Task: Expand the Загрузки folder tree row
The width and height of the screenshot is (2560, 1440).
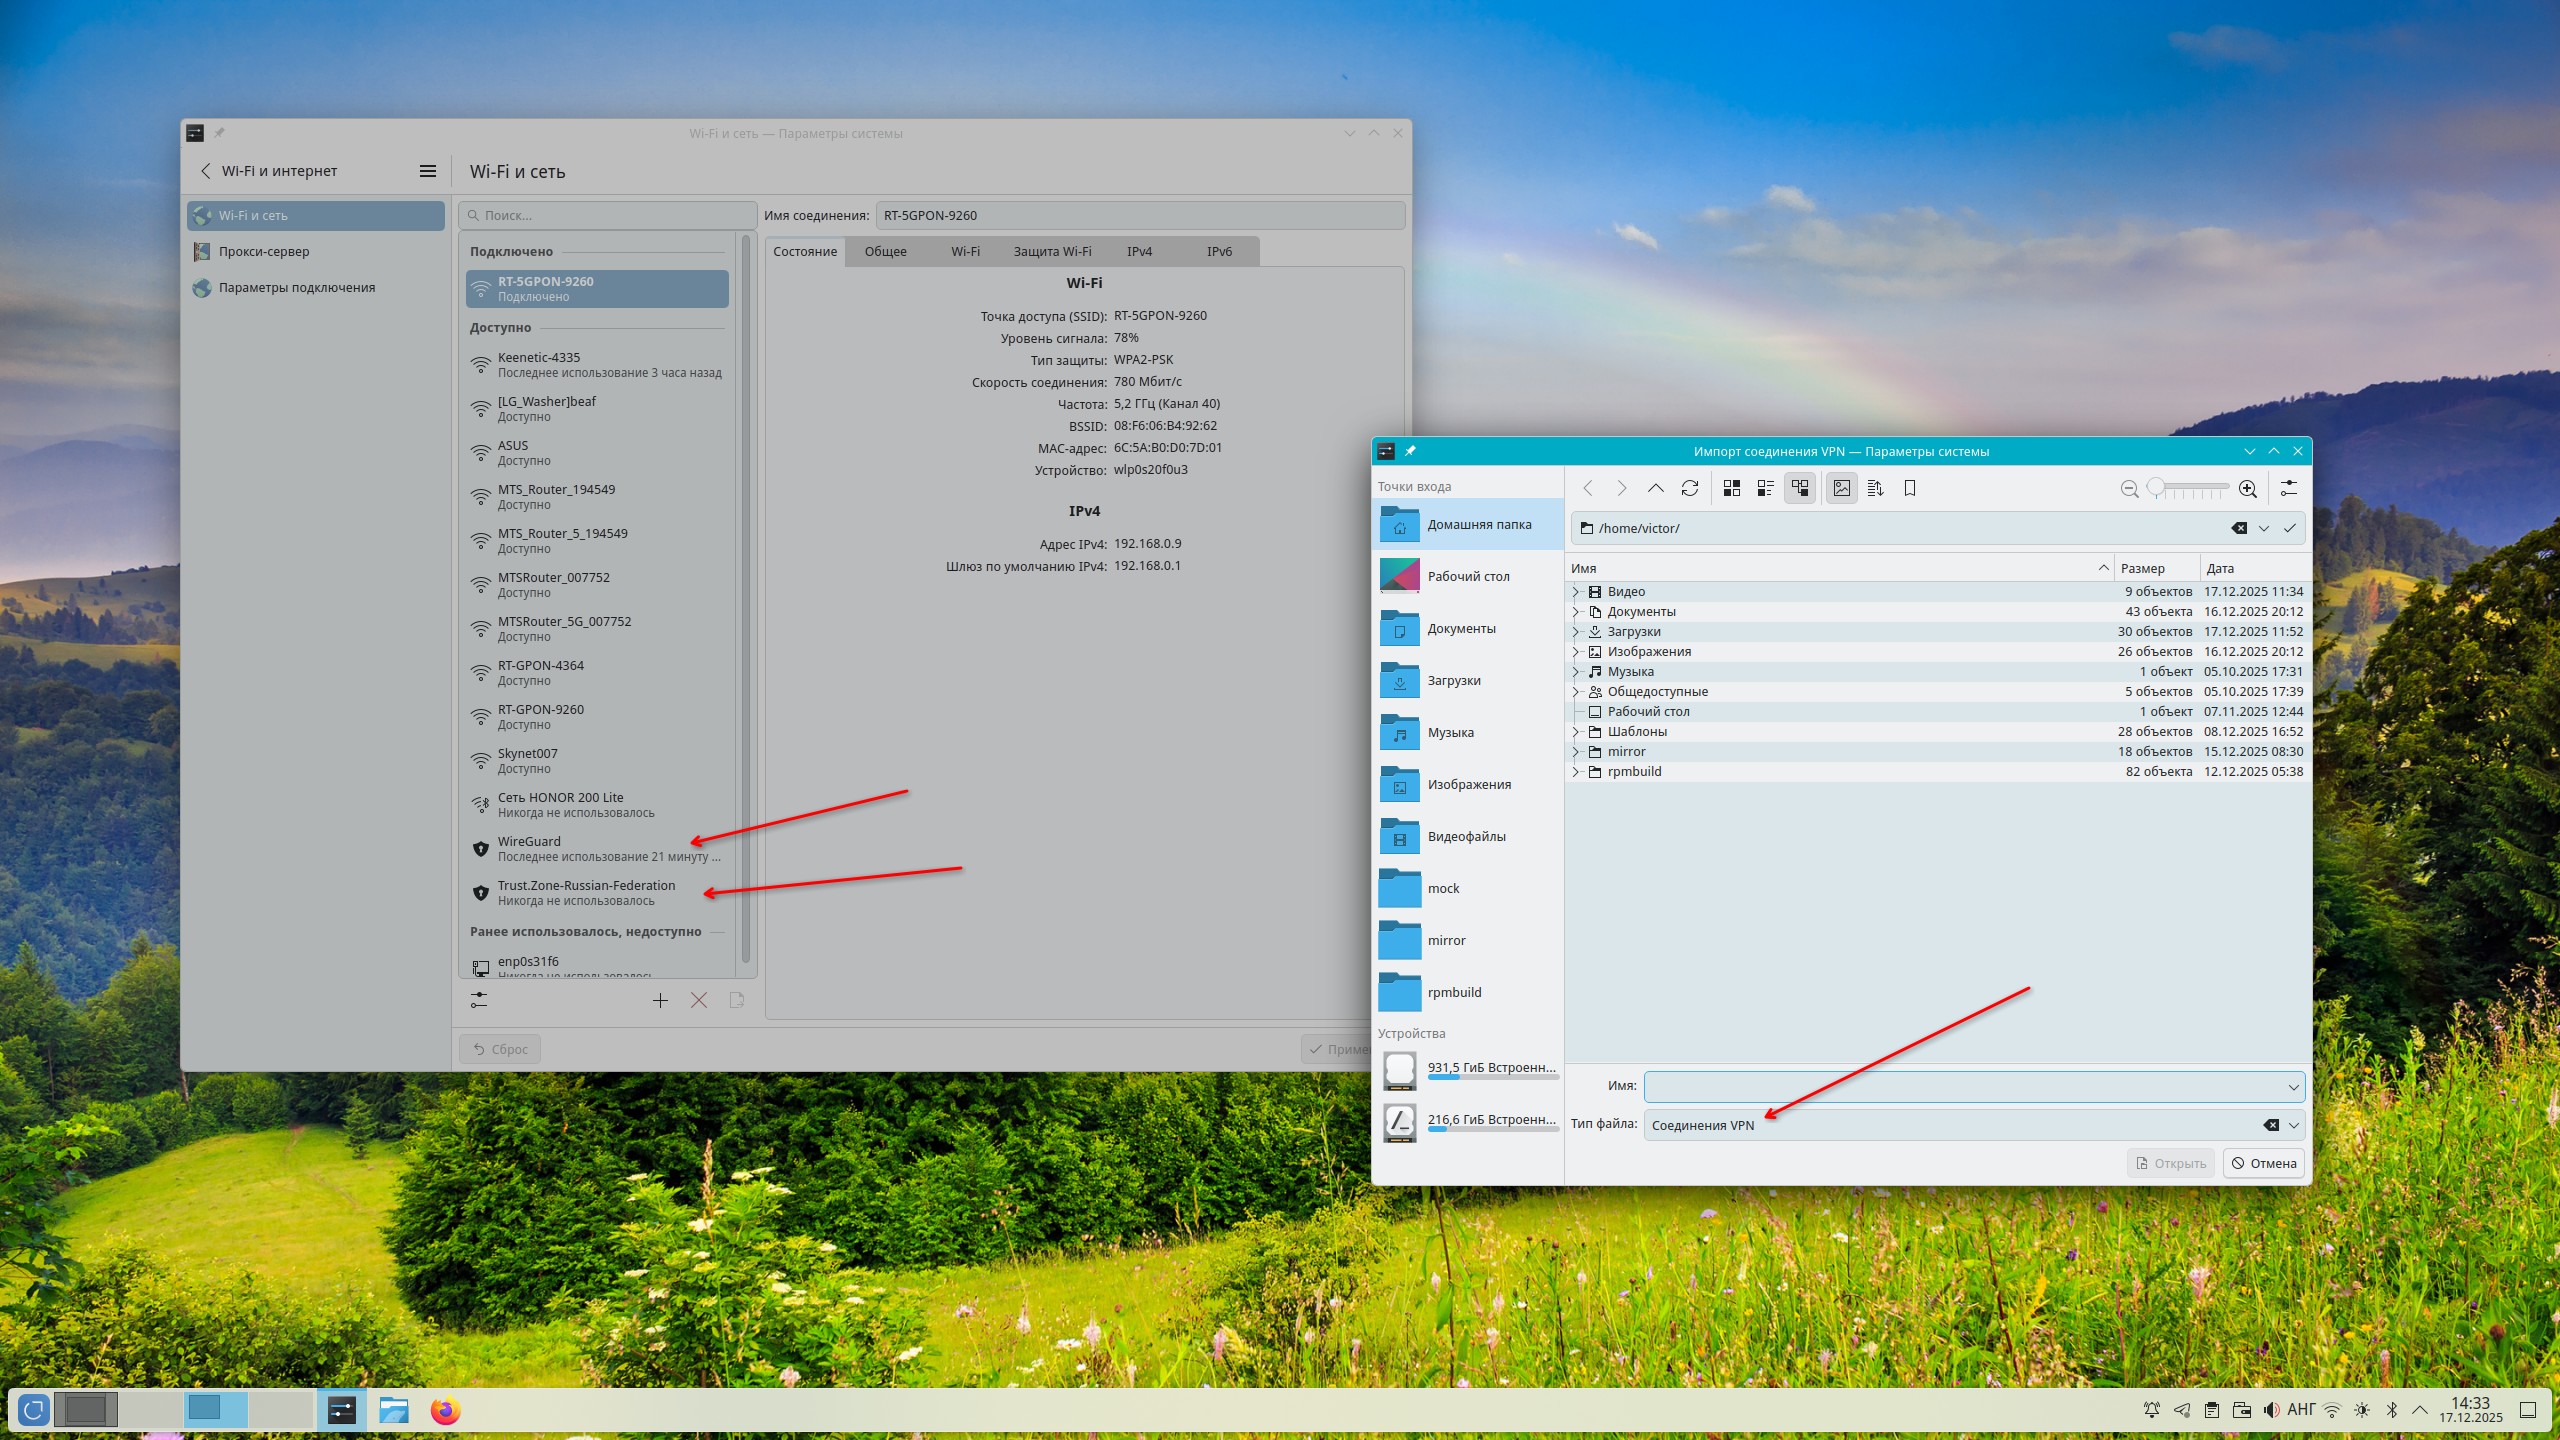Action: click(x=1576, y=632)
